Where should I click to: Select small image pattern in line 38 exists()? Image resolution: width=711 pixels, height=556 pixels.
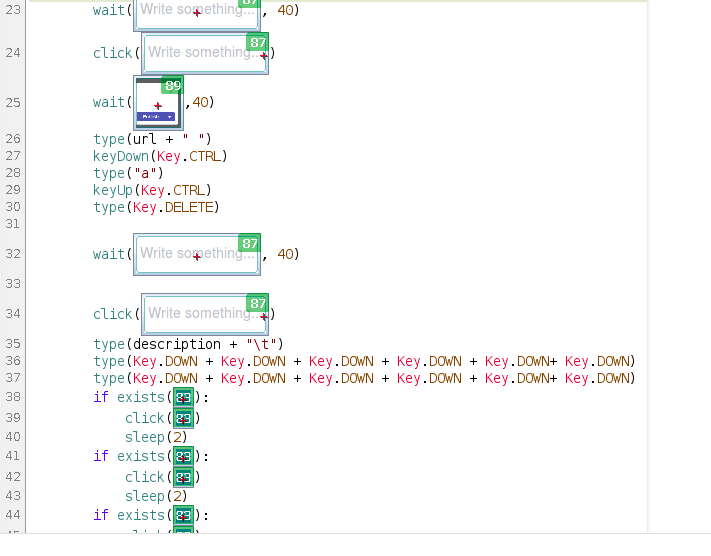pos(183,398)
